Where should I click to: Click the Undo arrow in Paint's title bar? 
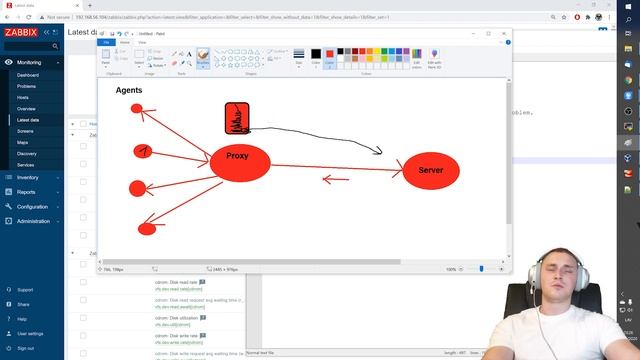(x=119, y=34)
